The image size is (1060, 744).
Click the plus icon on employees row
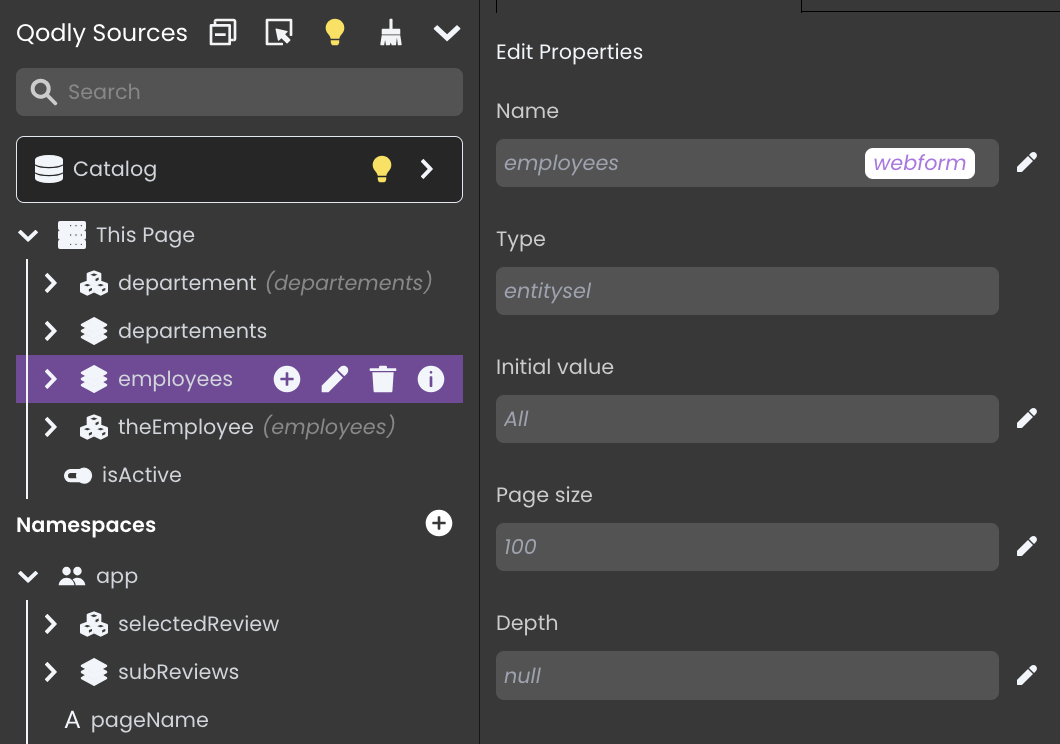coord(287,379)
